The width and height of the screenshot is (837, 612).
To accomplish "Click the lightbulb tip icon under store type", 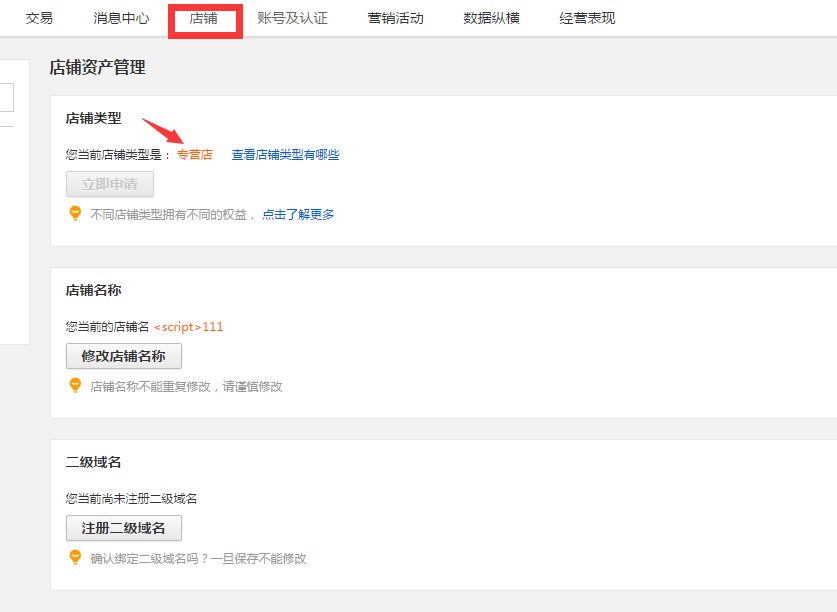I will [x=75, y=214].
